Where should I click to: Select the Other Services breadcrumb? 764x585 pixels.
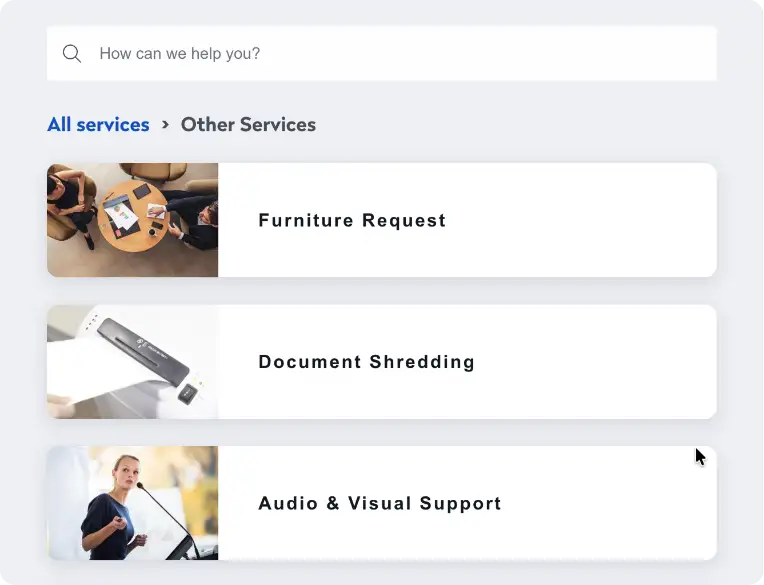248,125
